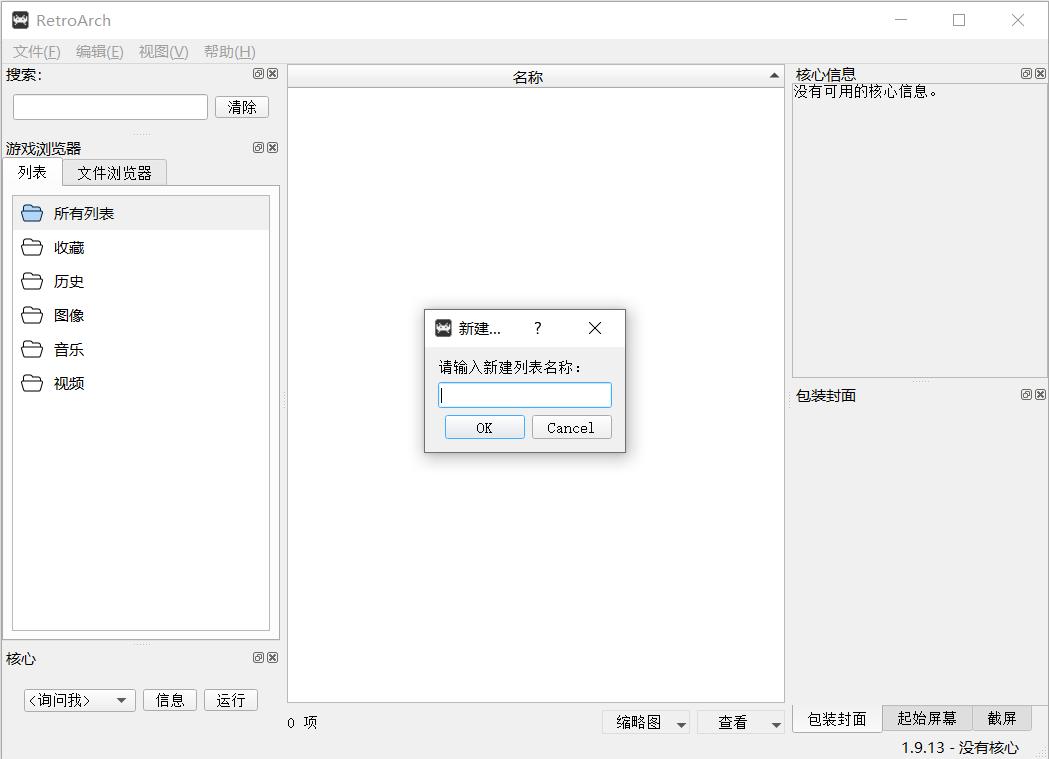
Task: Undock the 游戏浏览器 panel
Action: tap(258, 148)
